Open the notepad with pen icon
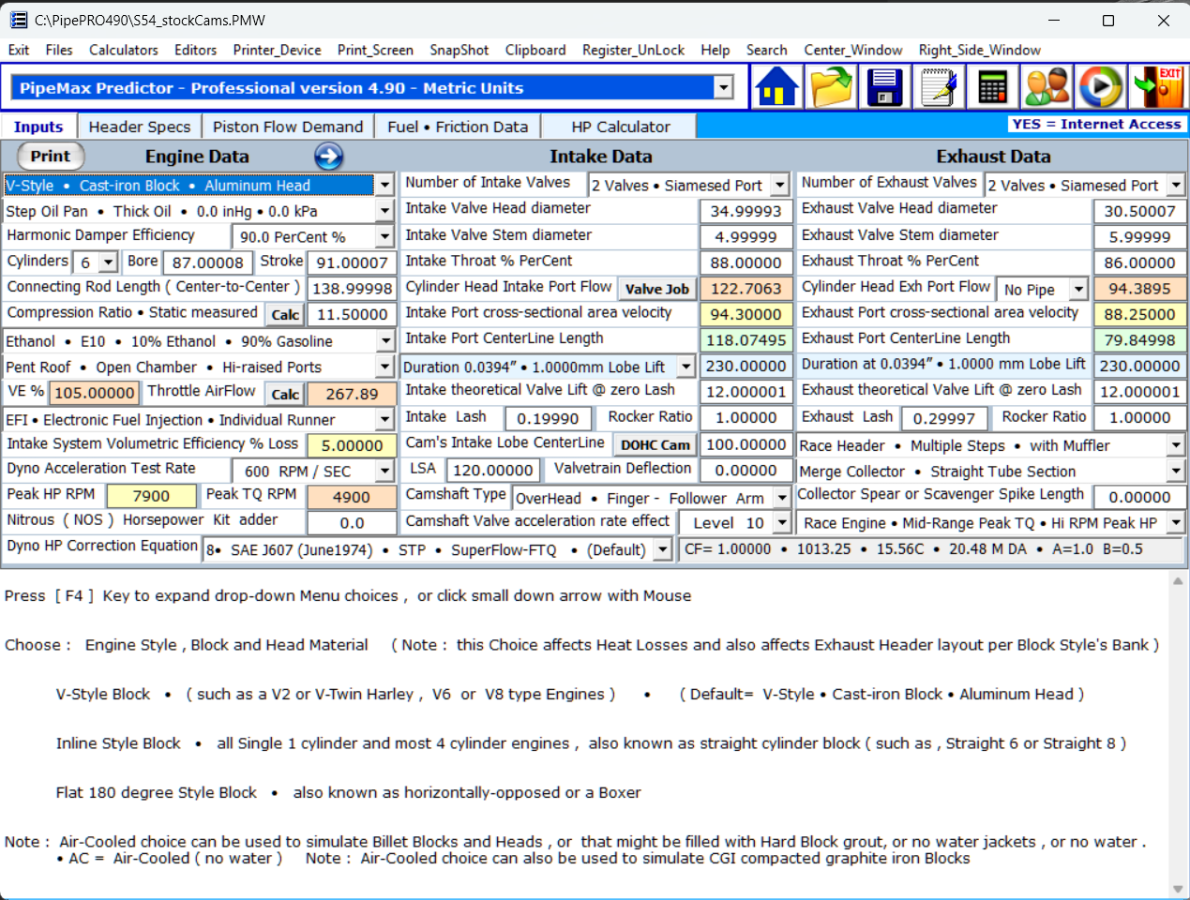This screenshot has height=900, width=1190. click(938, 88)
